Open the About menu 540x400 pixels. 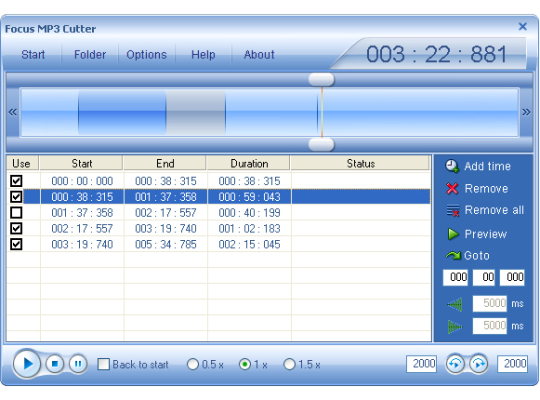point(259,54)
